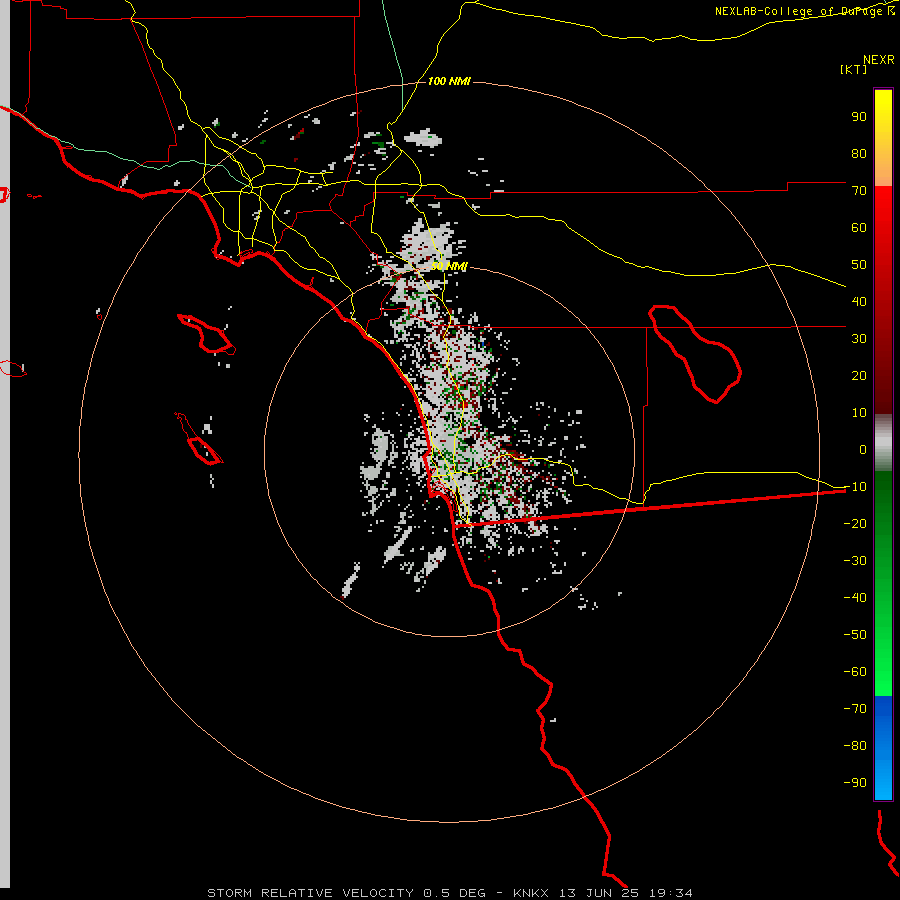Select the 90 knot scale label
The width and height of the screenshot is (900, 900).
tap(859, 117)
